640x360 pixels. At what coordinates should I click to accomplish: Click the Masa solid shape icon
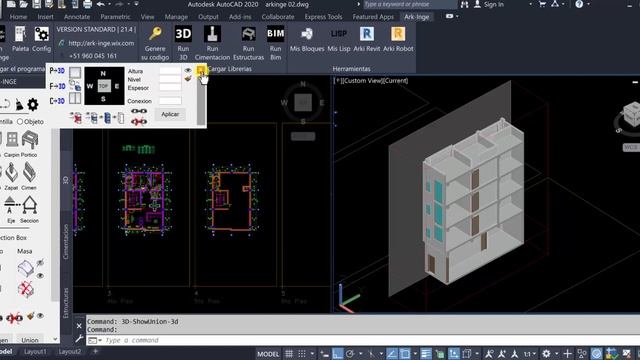pos(26,268)
